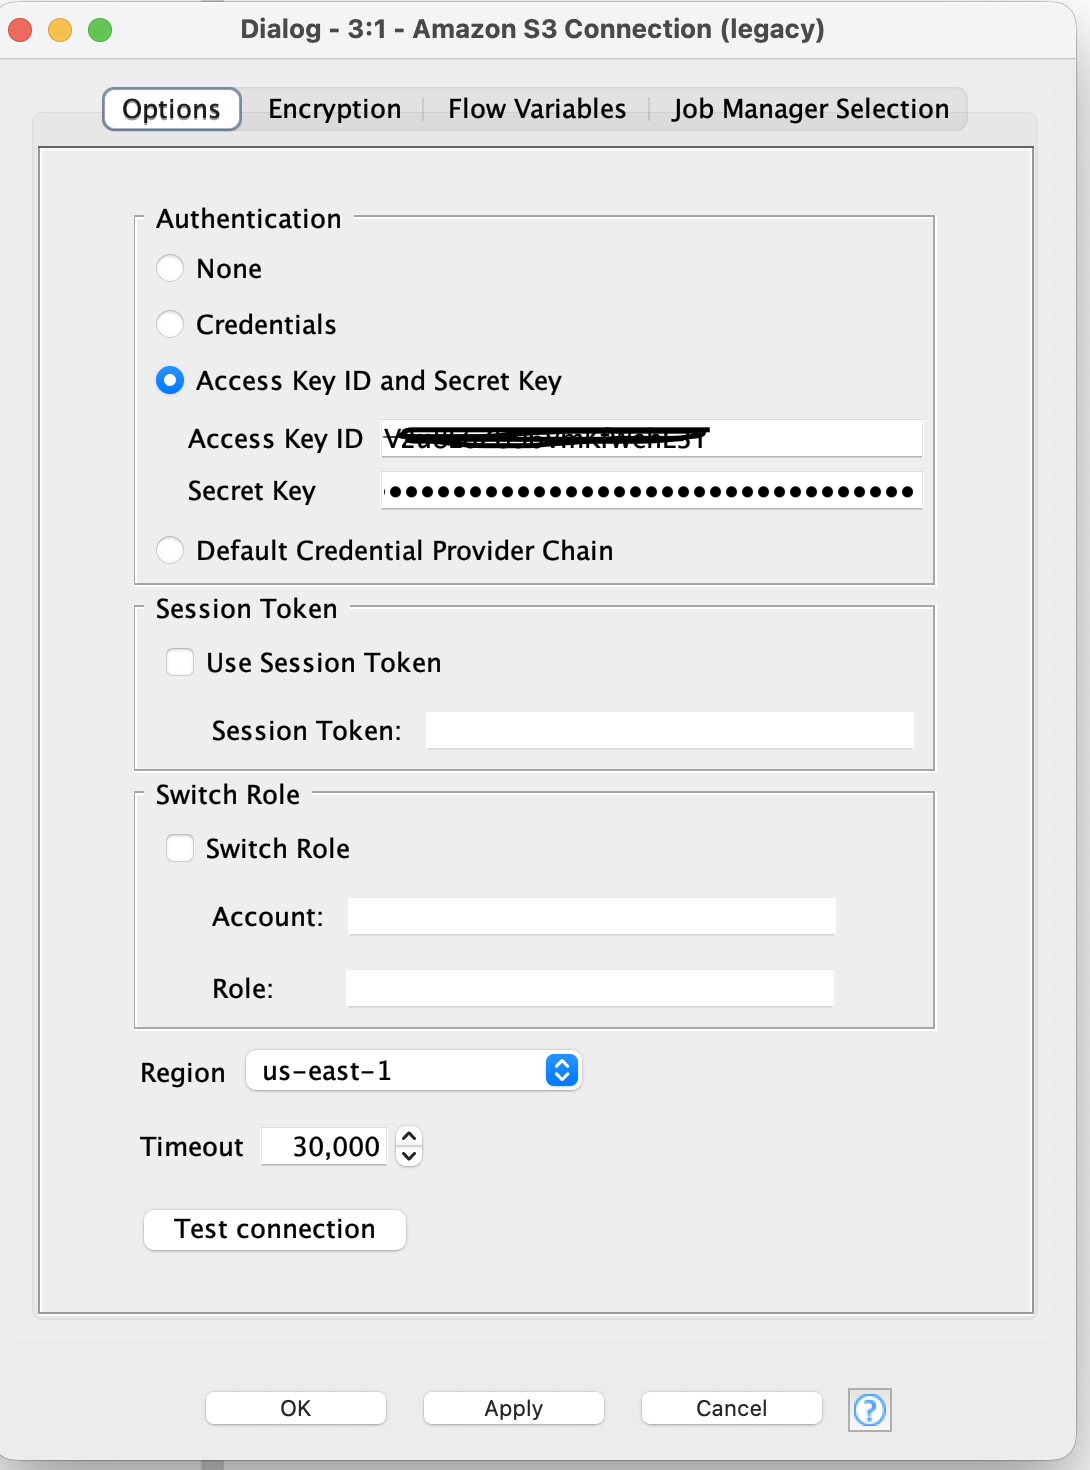Tick the Switch Role checkbox
Viewport: 1090px width, 1470px height.
(x=180, y=849)
